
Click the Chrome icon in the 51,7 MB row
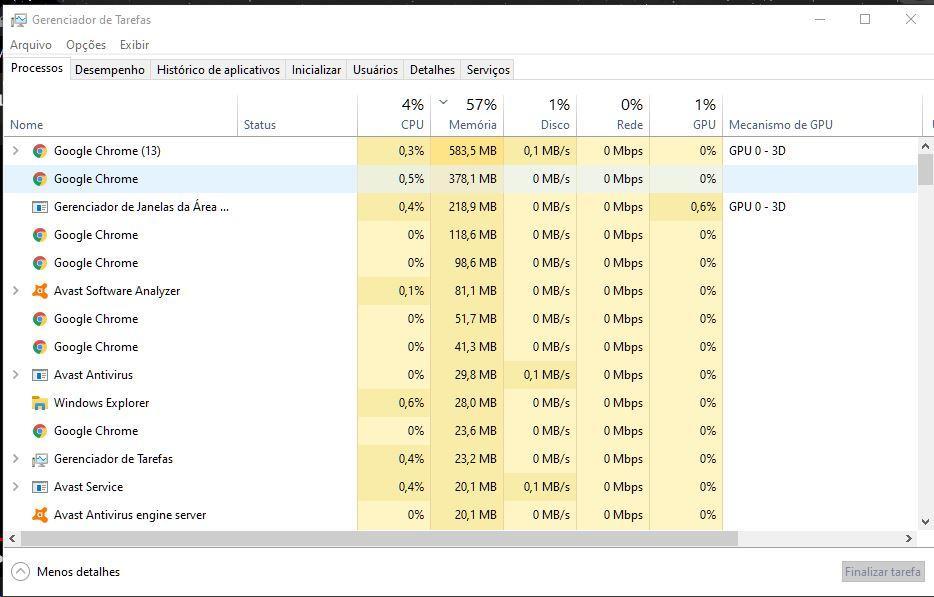click(40, 319)
